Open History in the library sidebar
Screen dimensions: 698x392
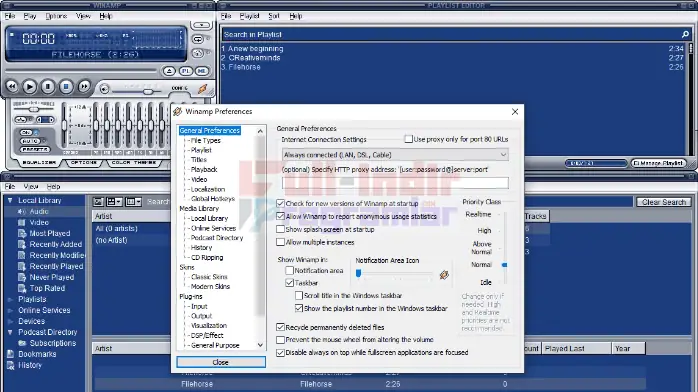[x=30, y=365]
